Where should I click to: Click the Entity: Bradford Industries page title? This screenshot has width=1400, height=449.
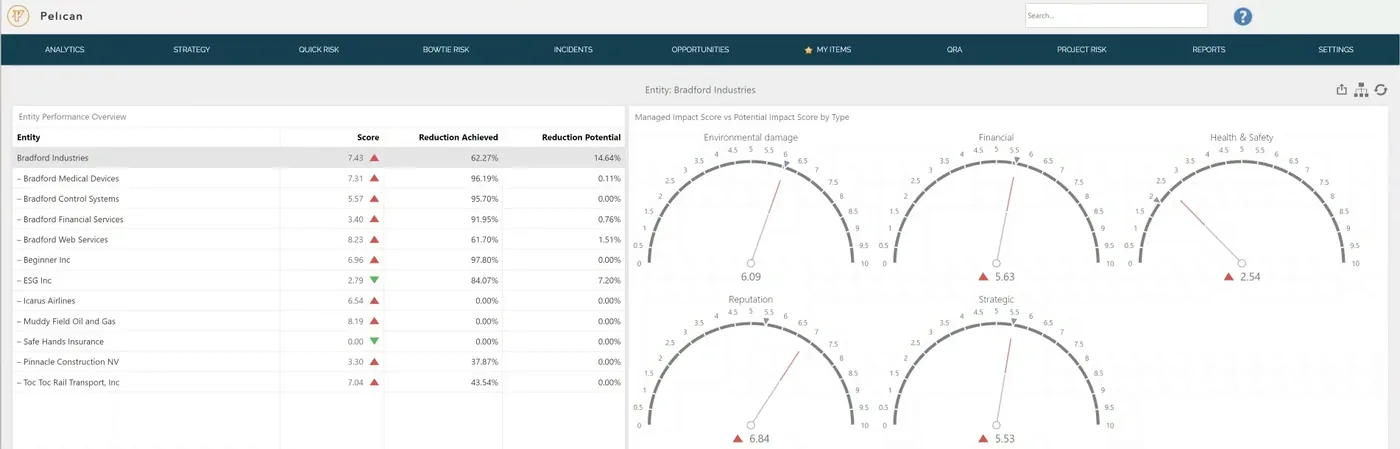tap(700, 90)
